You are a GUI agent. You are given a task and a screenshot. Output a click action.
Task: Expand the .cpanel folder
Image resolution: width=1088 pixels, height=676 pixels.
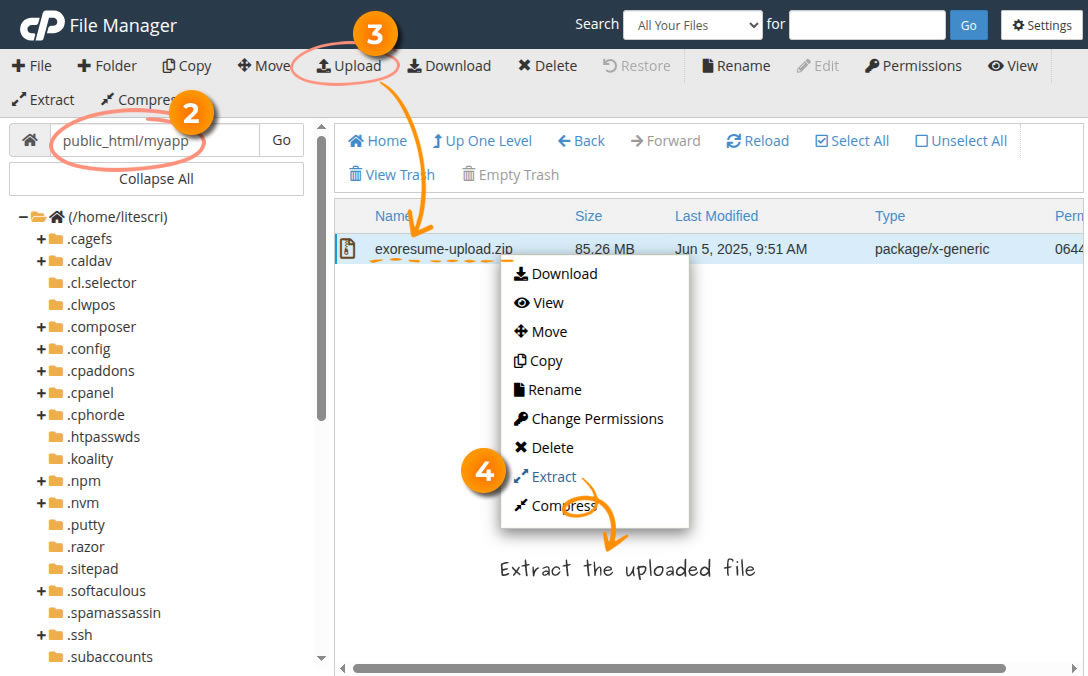click(x=41, y=394)
